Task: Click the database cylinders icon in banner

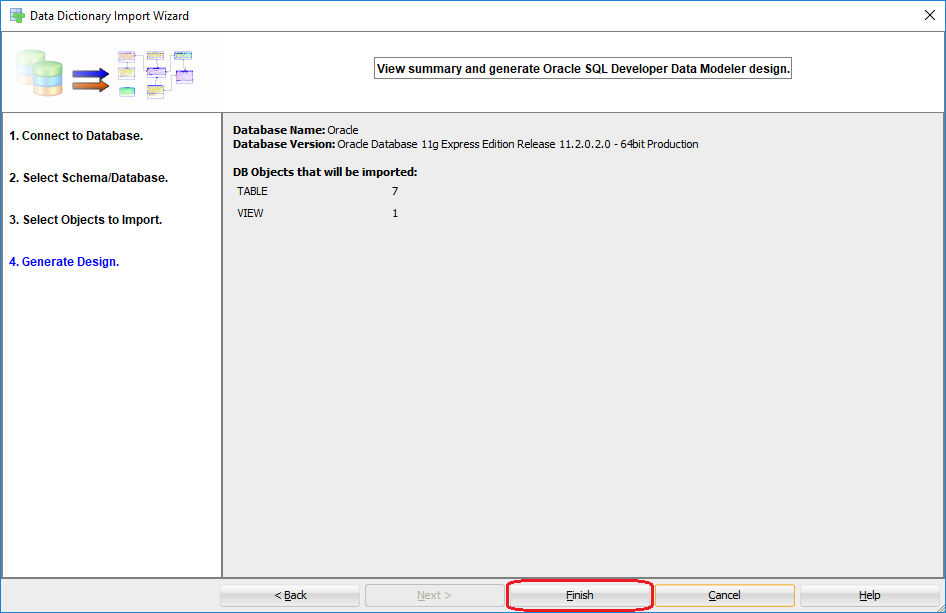Action: [40, 72]
